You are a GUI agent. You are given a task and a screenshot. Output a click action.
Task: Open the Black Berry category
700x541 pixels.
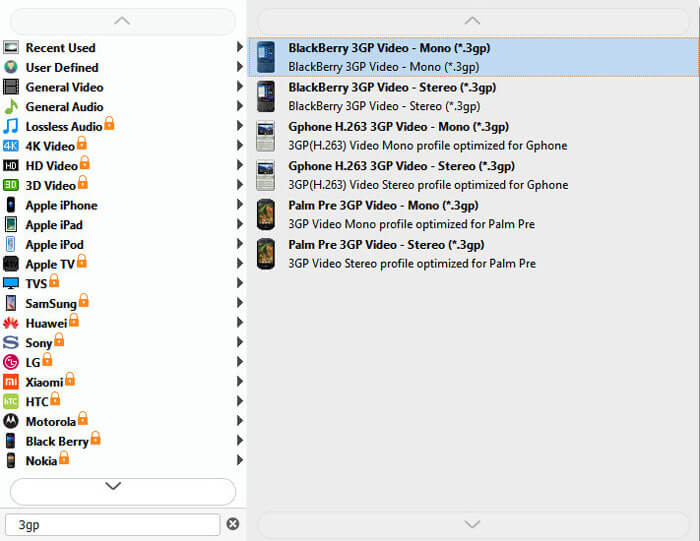click(123, 441)
